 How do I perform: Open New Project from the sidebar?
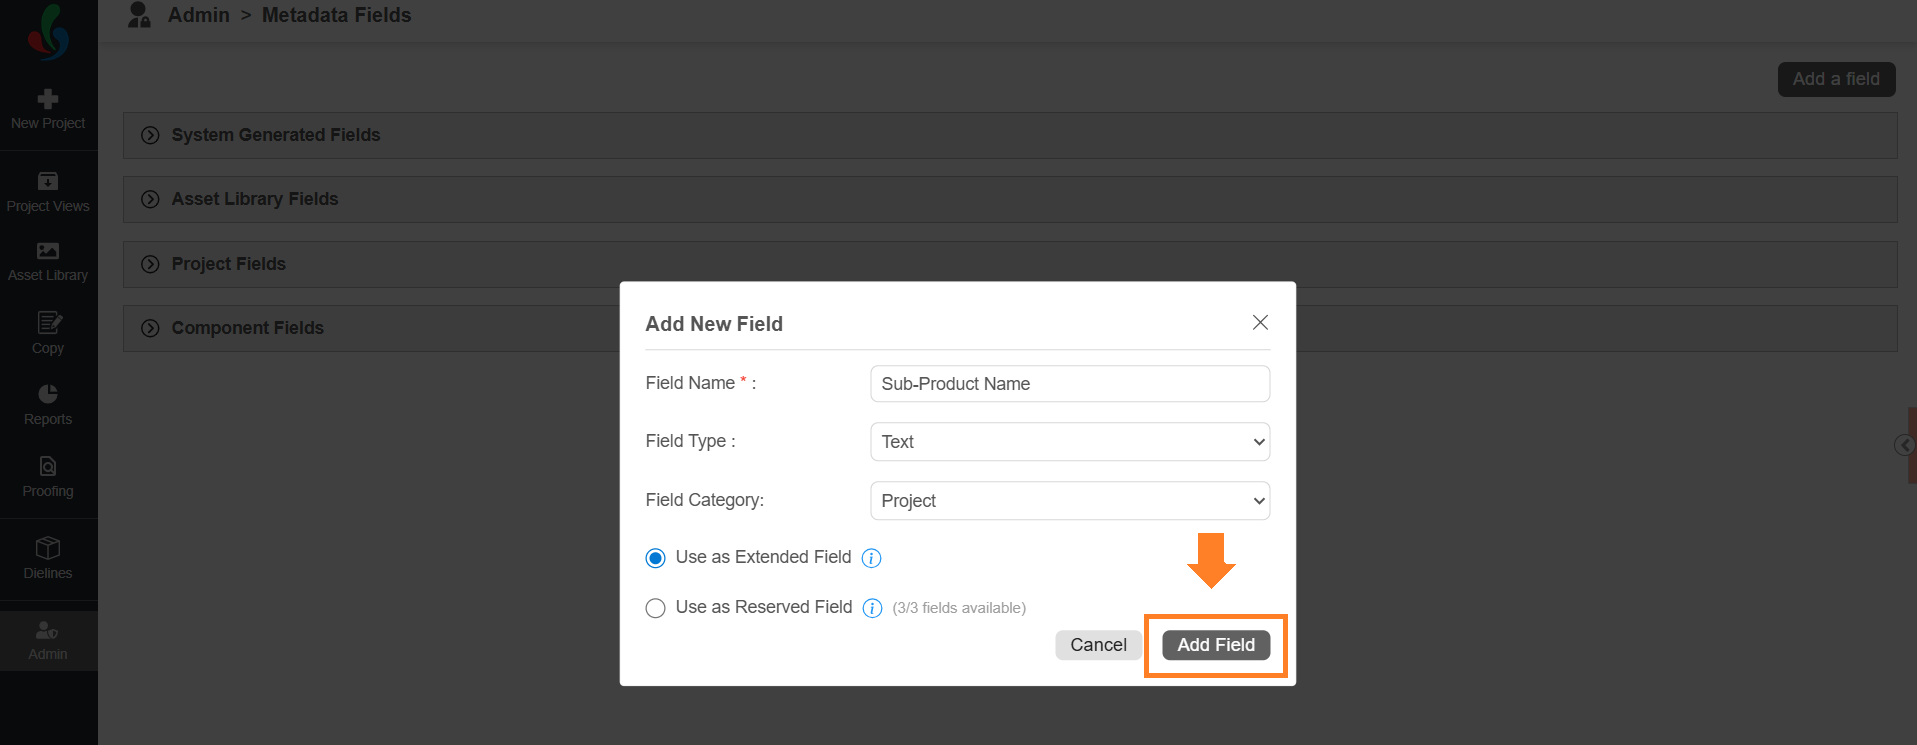pos(48,109)
